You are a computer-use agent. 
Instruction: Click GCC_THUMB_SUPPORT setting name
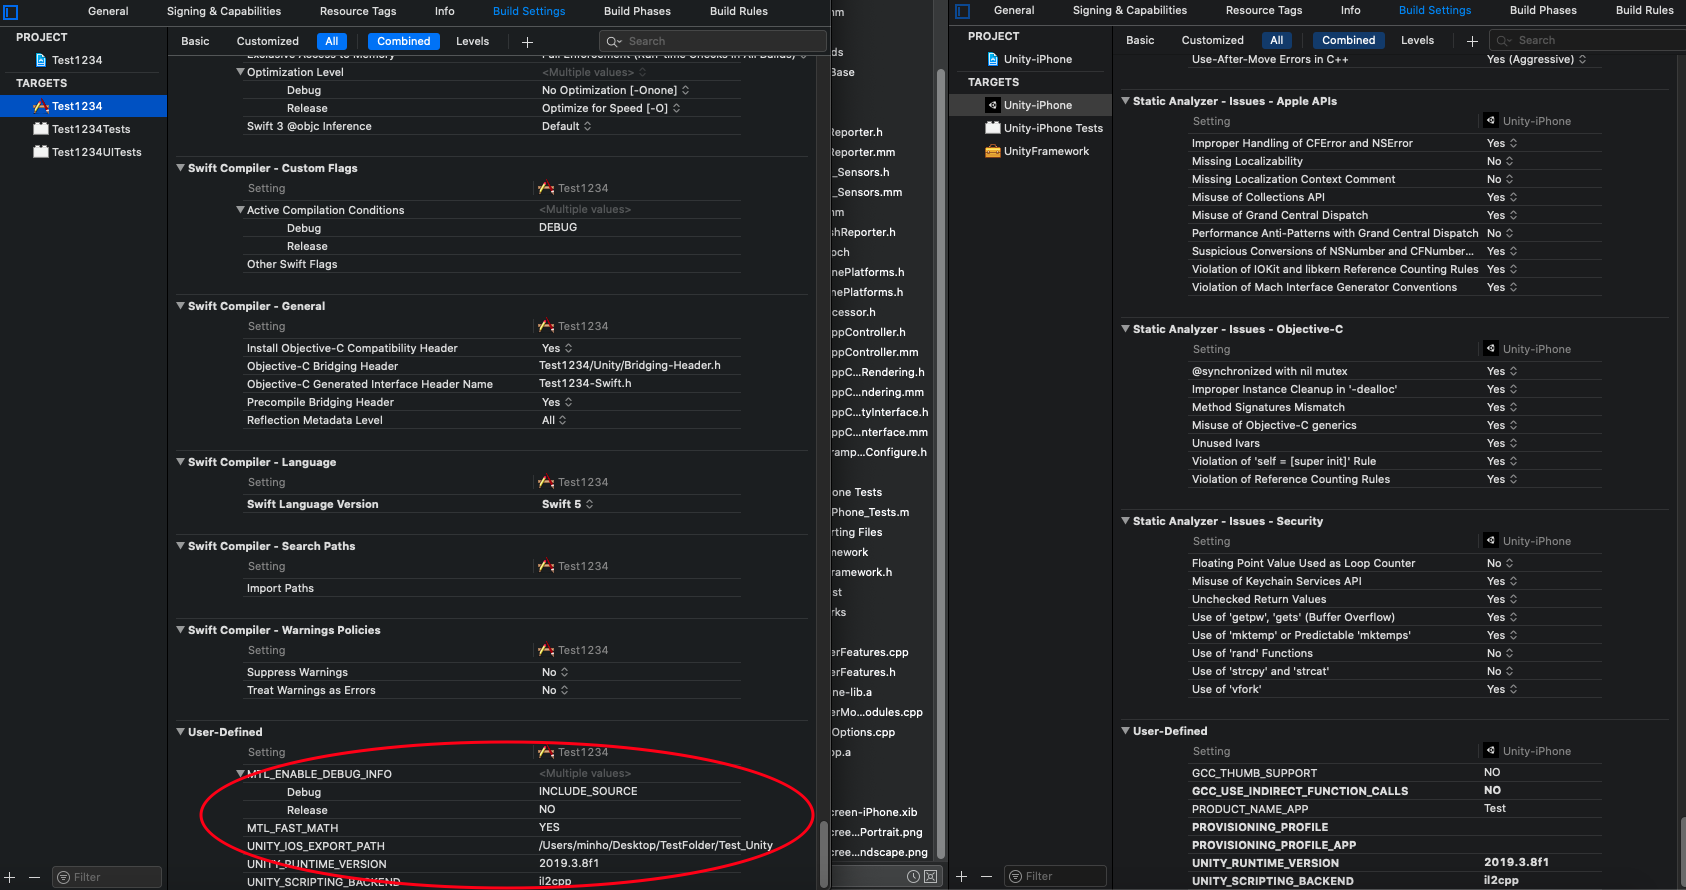click(1254, 773)
